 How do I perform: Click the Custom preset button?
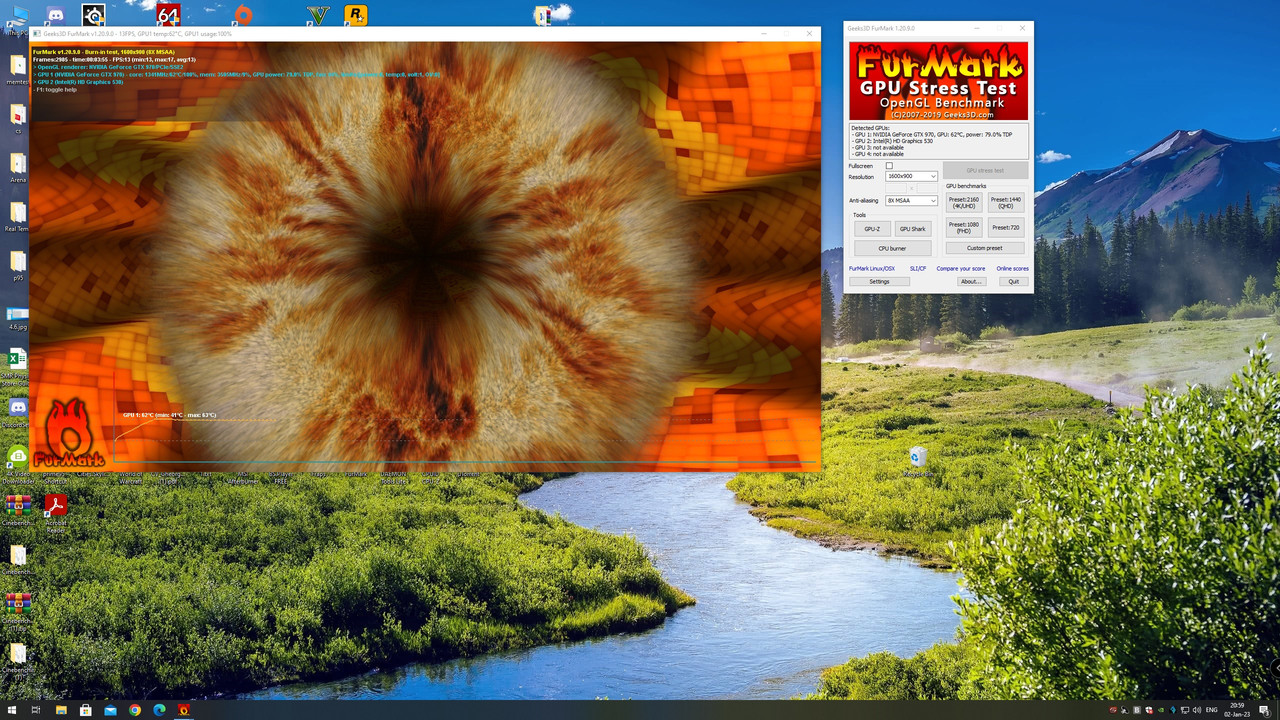click(985, 248)
